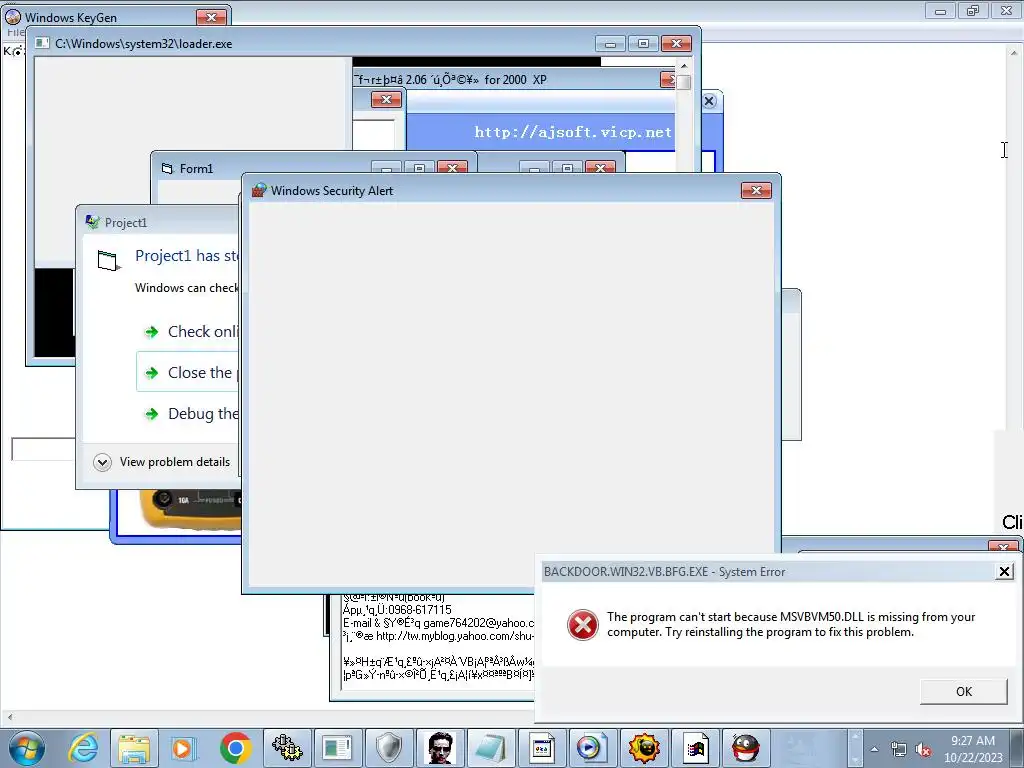
Task: Click the muted volume tray icon
Action: pos(923,749)
